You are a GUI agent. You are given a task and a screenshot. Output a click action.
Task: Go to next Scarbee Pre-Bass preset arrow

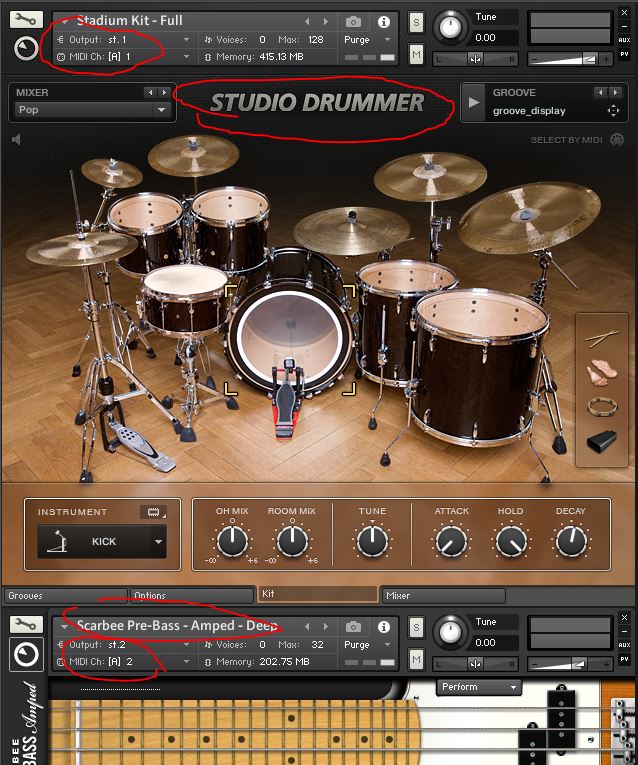[x=326, y=626]
